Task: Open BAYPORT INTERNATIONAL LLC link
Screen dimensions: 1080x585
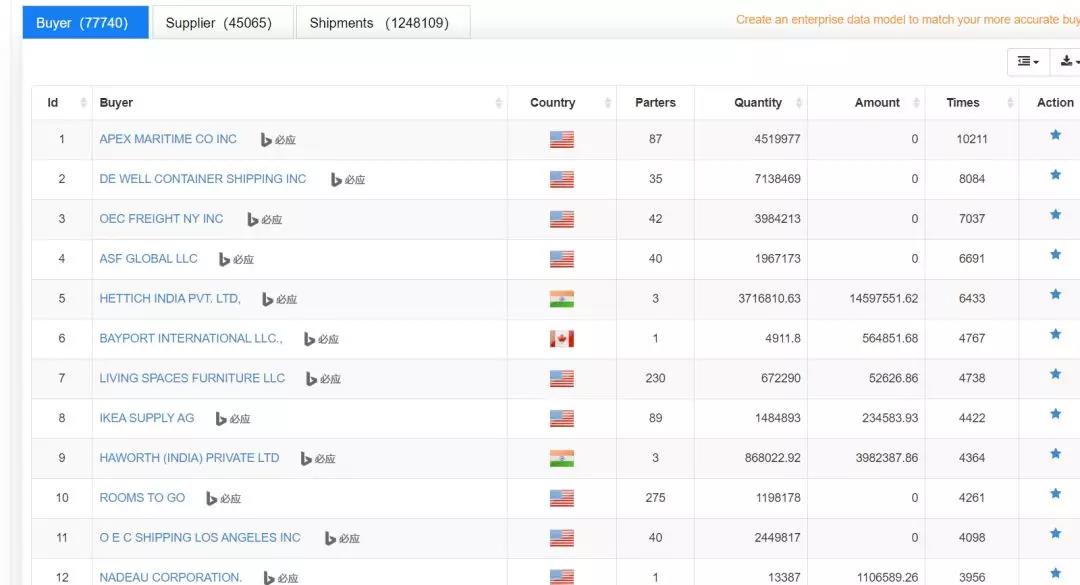Action: (191, 338)
